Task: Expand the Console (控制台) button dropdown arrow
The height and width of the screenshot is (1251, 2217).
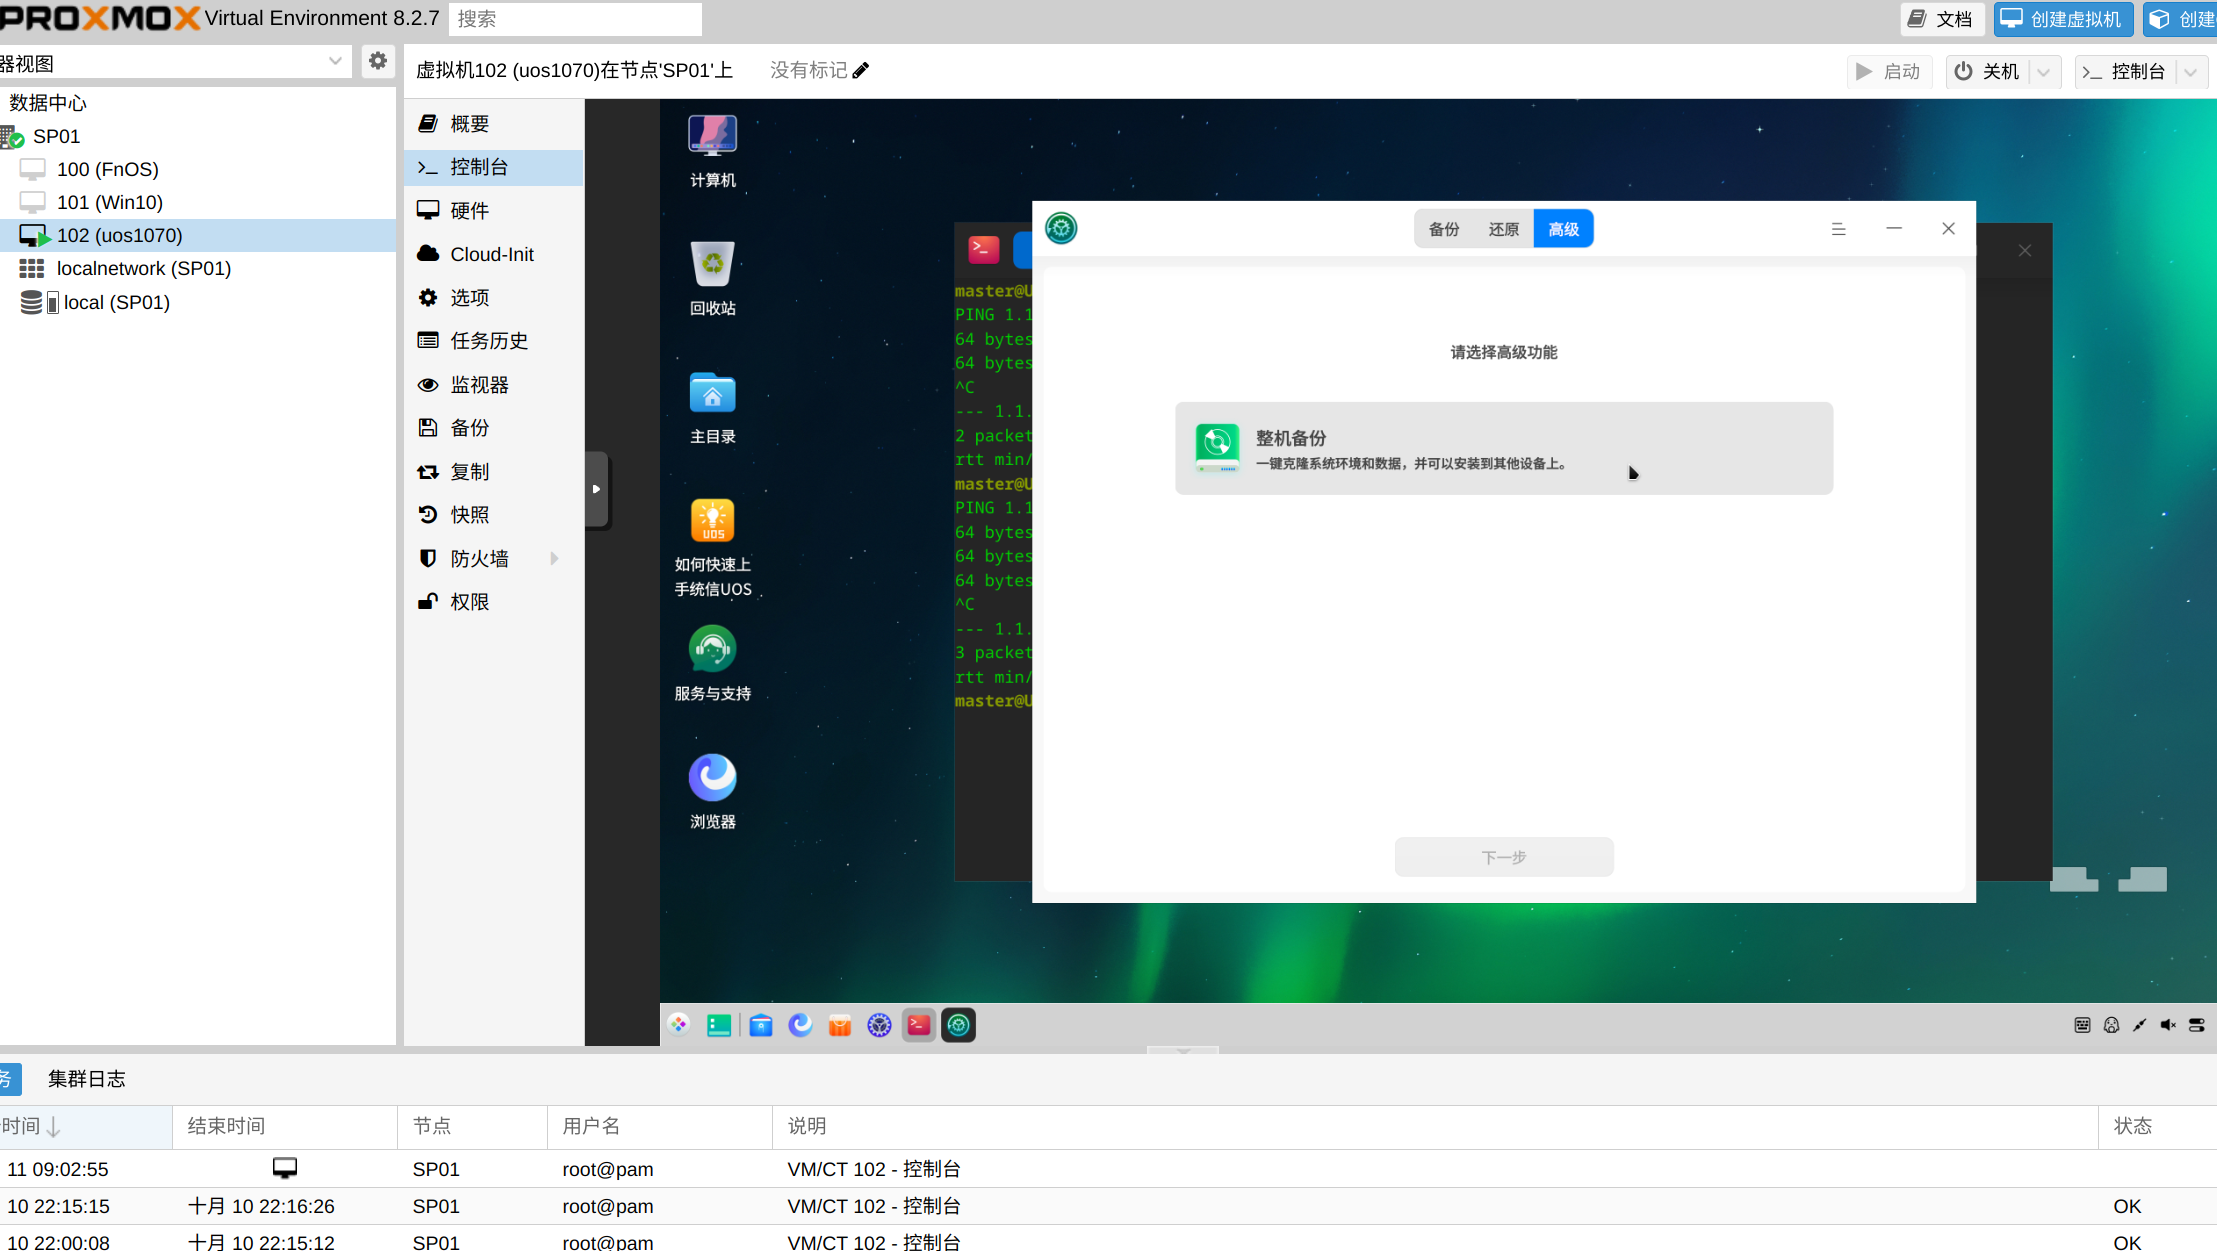Action: point(2191,72)
